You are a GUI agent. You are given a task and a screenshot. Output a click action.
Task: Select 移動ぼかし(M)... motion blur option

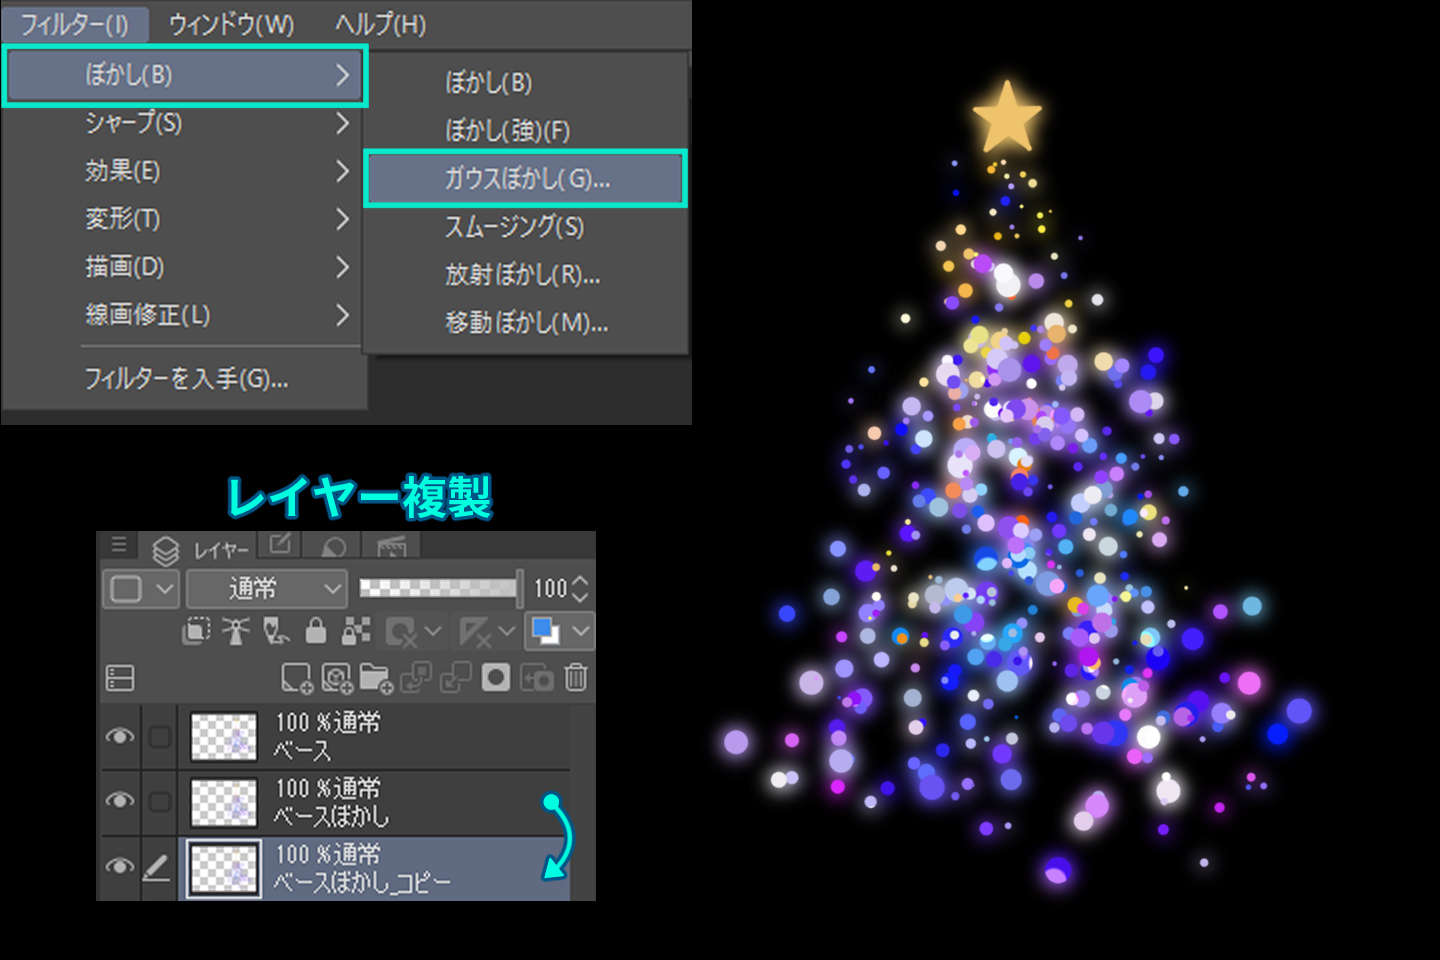point(526,323)
